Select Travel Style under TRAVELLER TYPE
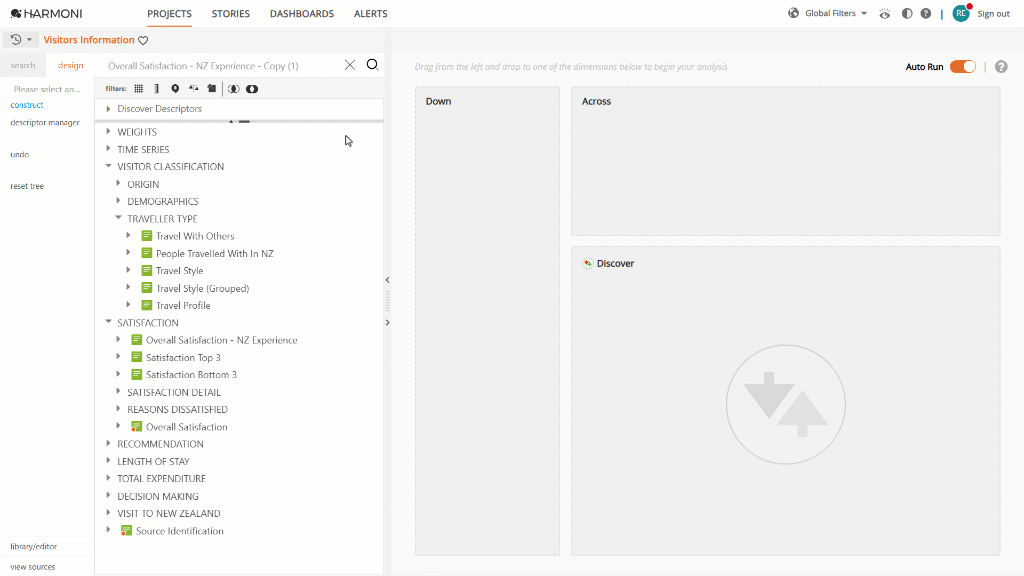This screenshot has height=576, width=1024. [180, 270]
